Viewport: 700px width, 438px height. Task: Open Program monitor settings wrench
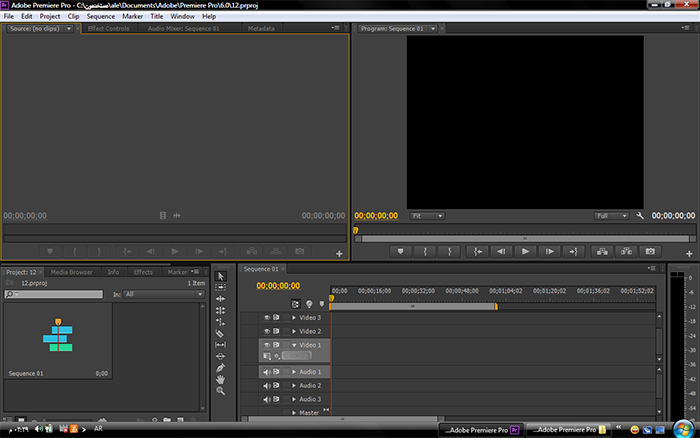click(x=639, y=215)
